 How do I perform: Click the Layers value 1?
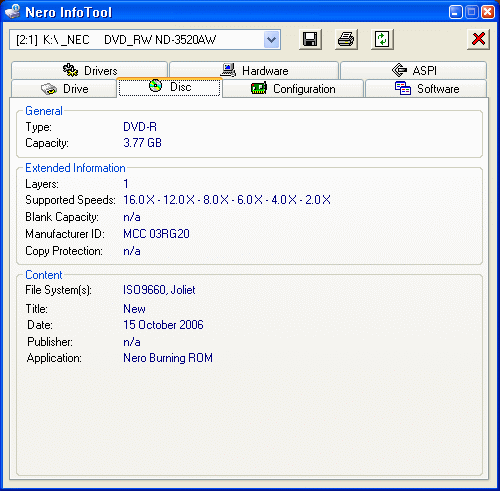pos(126,184)
